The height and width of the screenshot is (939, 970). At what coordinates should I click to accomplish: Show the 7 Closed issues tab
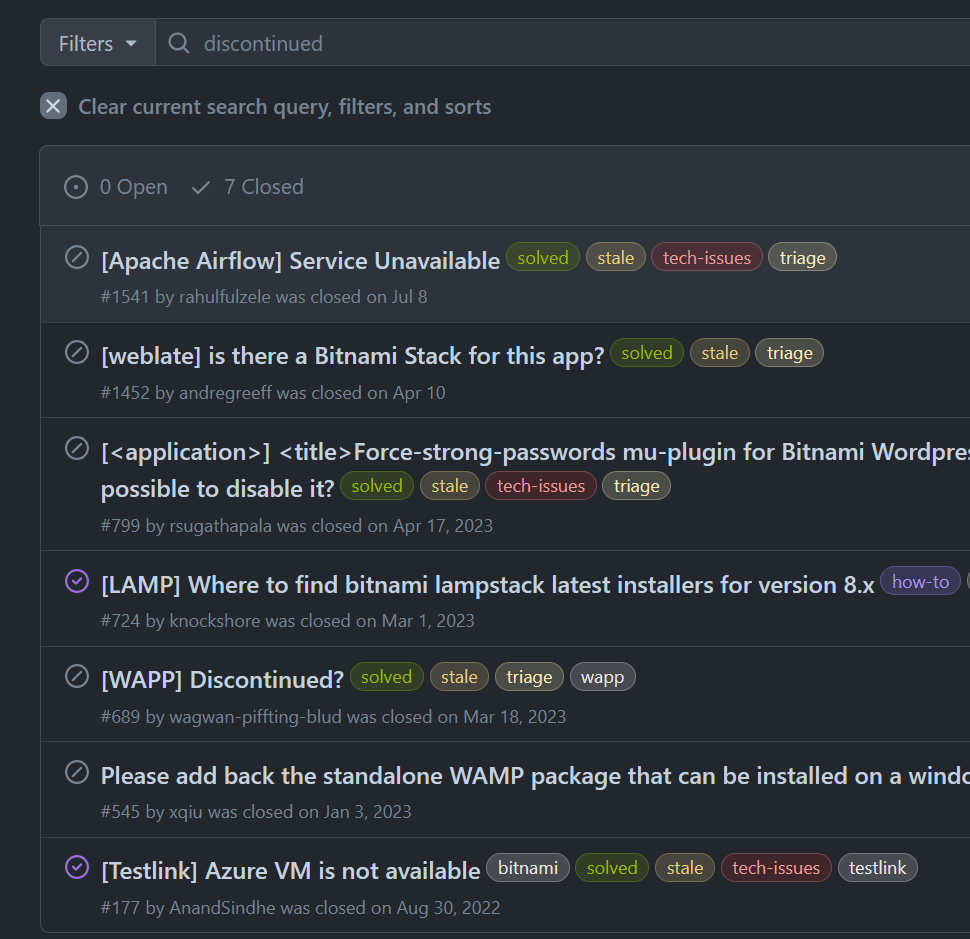click(x=248, y=187)
